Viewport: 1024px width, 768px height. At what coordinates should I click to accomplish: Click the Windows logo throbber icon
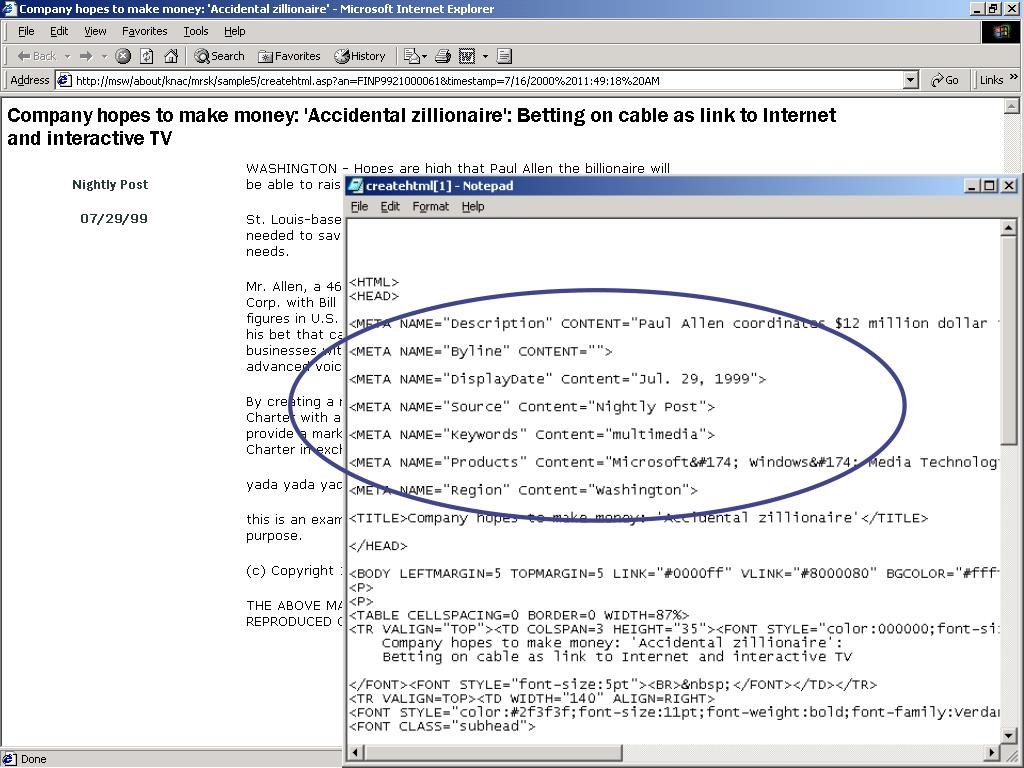pyautogui.click(x=1000, y=31)
